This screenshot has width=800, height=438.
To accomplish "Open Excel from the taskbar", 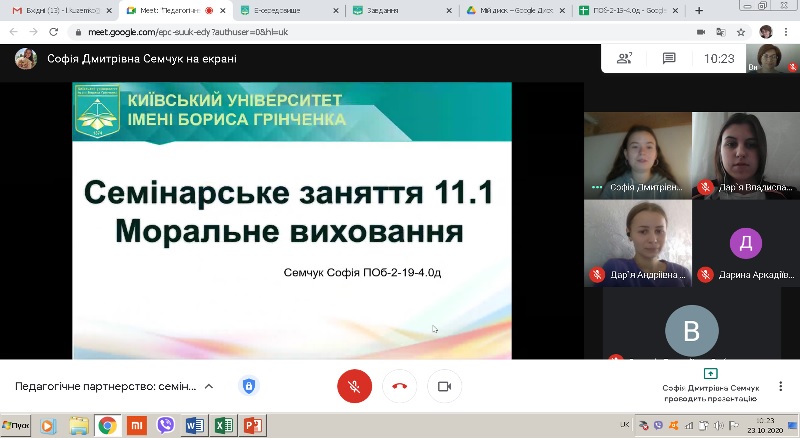I will (223, 425).
